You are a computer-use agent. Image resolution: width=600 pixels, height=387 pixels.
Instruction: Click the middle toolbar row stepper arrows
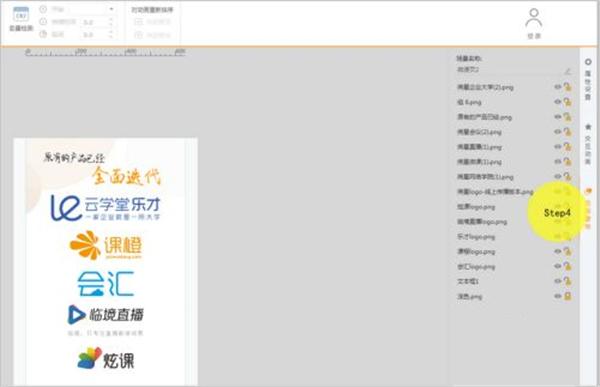point(111,22)
